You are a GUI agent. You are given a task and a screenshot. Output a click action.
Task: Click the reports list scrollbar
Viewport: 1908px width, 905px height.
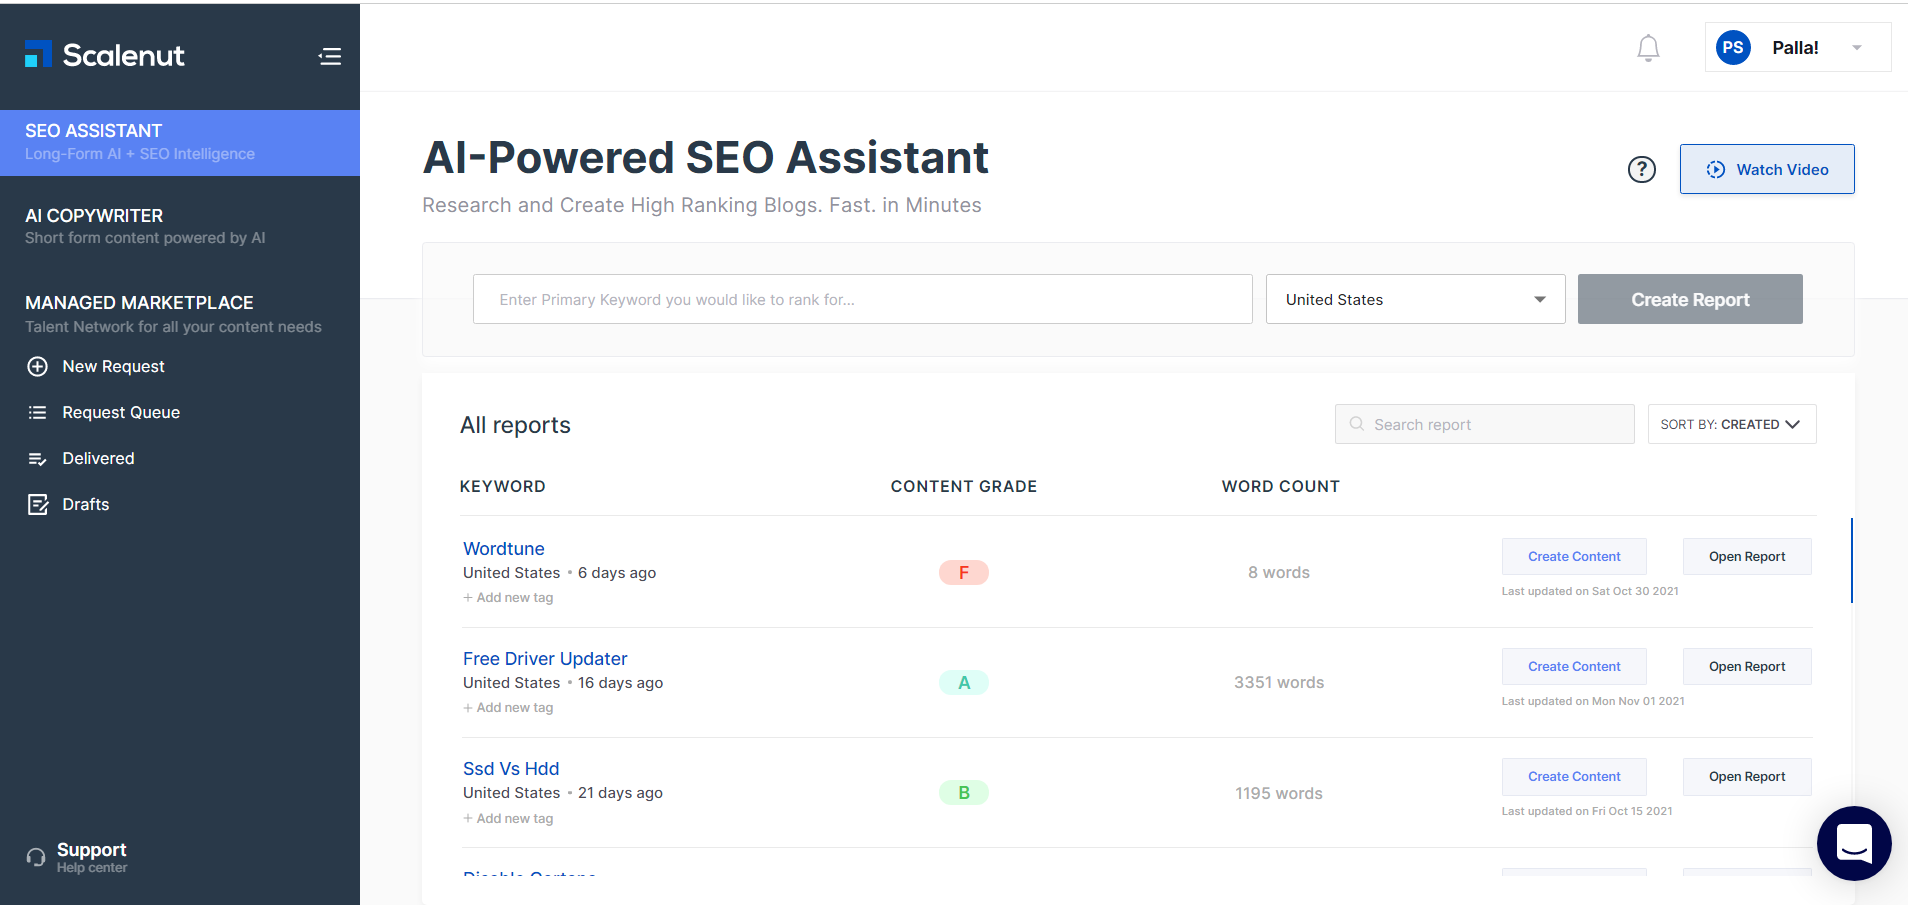click(x=1851, y=560)
